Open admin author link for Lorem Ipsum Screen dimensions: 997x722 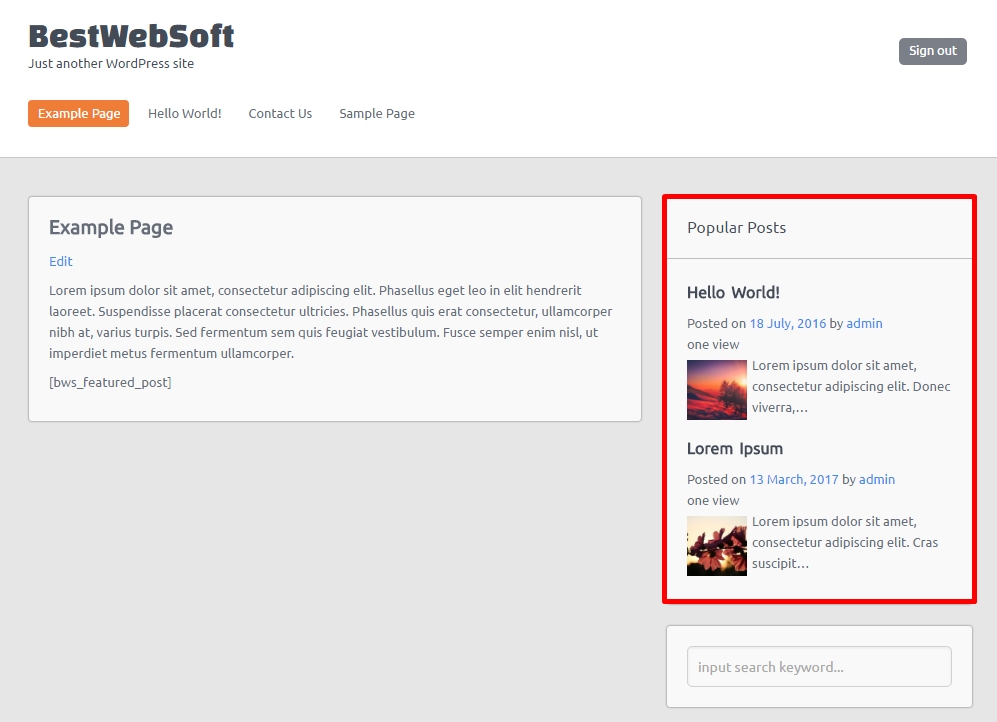pos(876,480)
